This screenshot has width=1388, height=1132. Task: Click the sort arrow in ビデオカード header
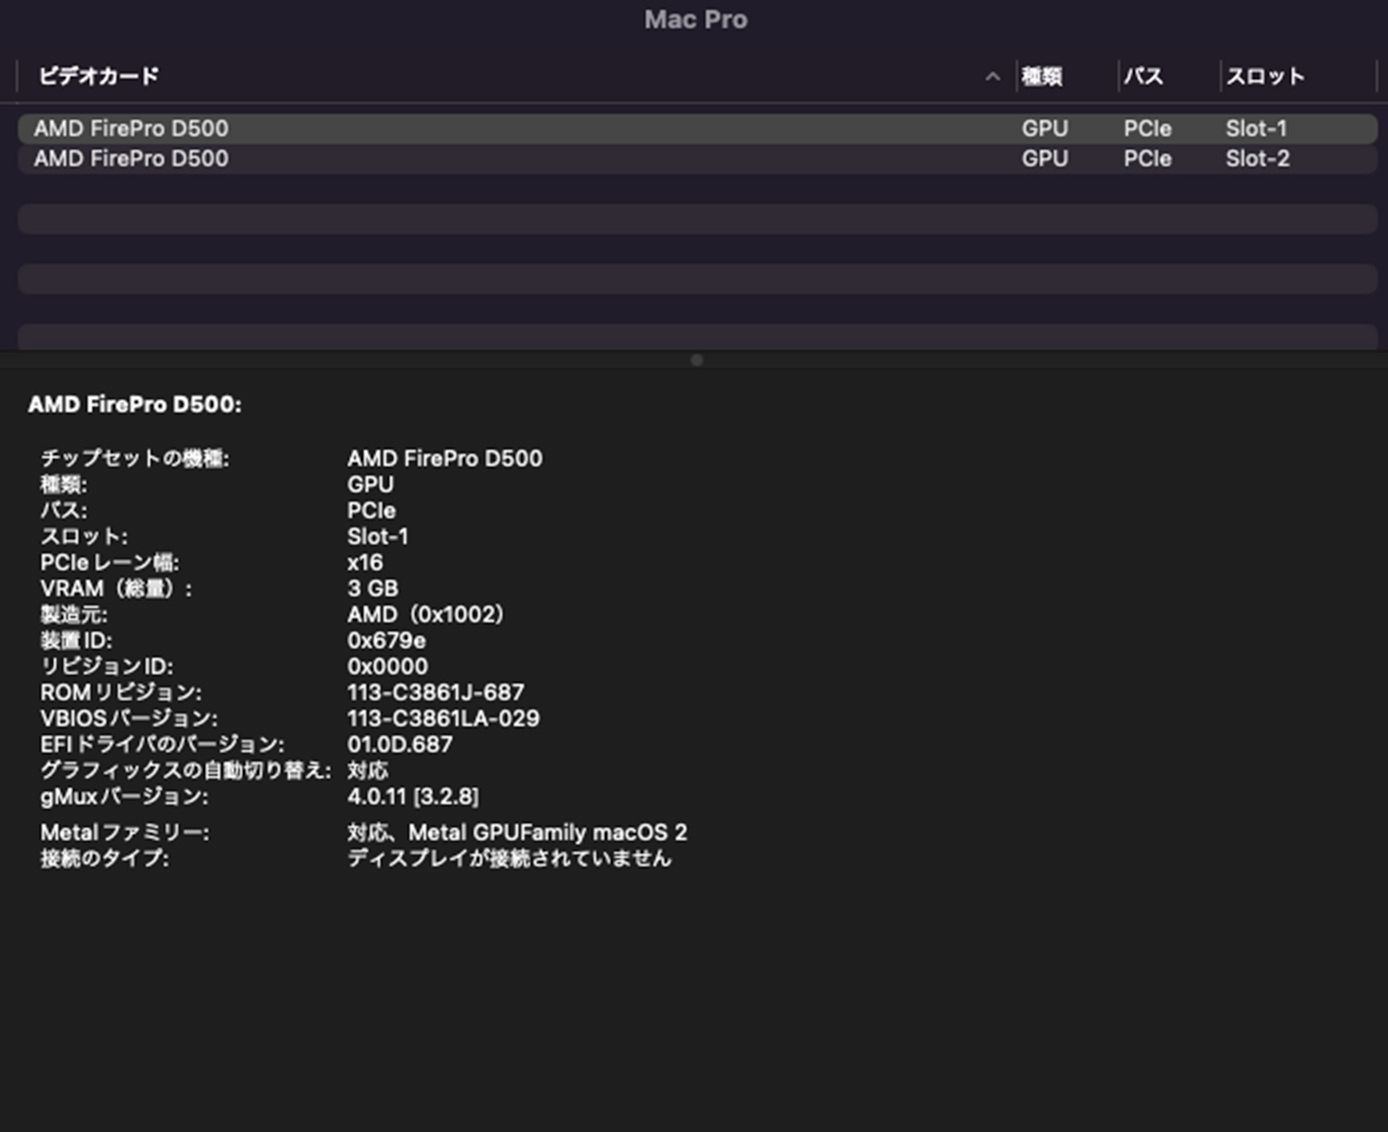point(992,76)
